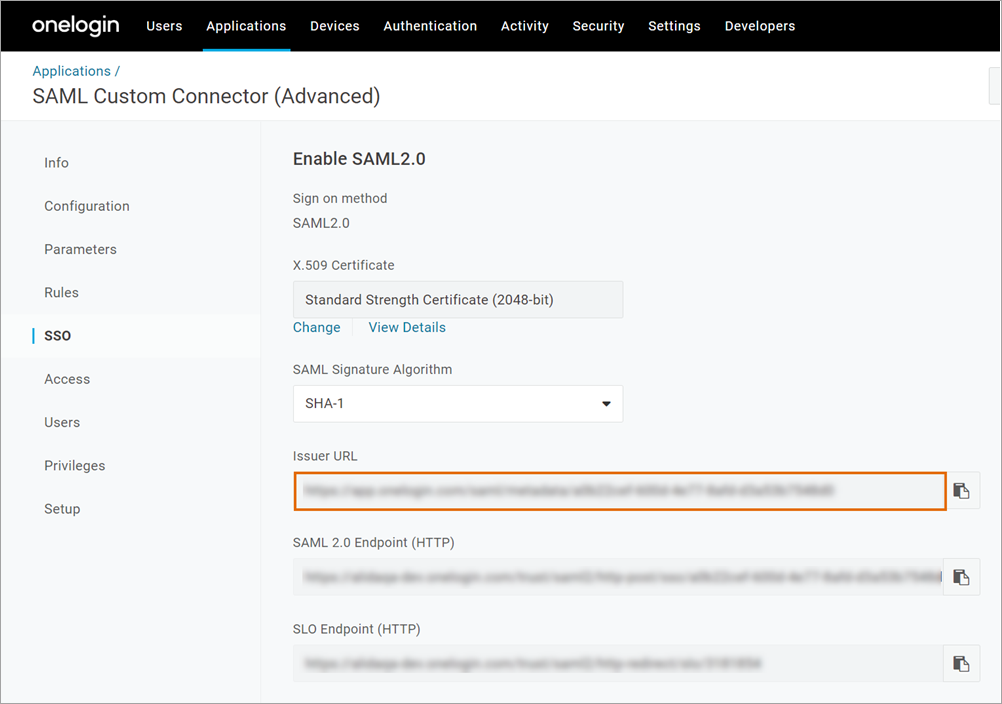Copy the SLO Endpoint using the copy icon

tap(961, 663)
